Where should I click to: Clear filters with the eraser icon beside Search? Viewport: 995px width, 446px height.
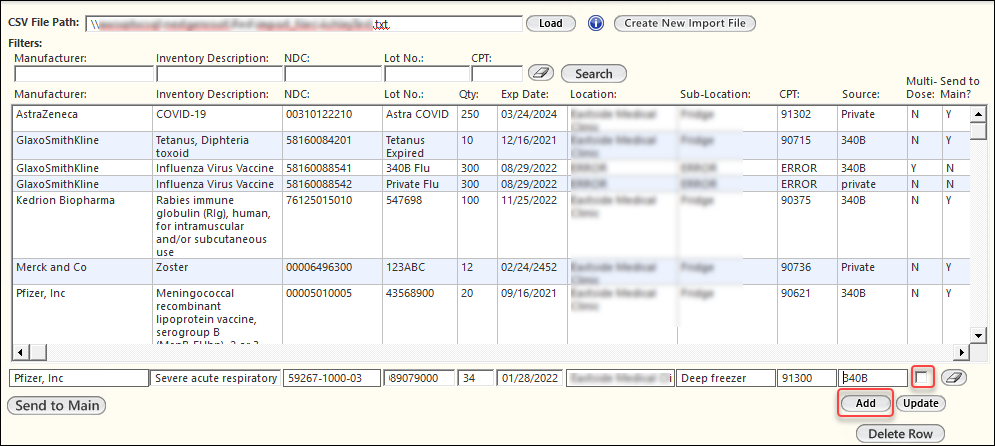tap(540, 74)
